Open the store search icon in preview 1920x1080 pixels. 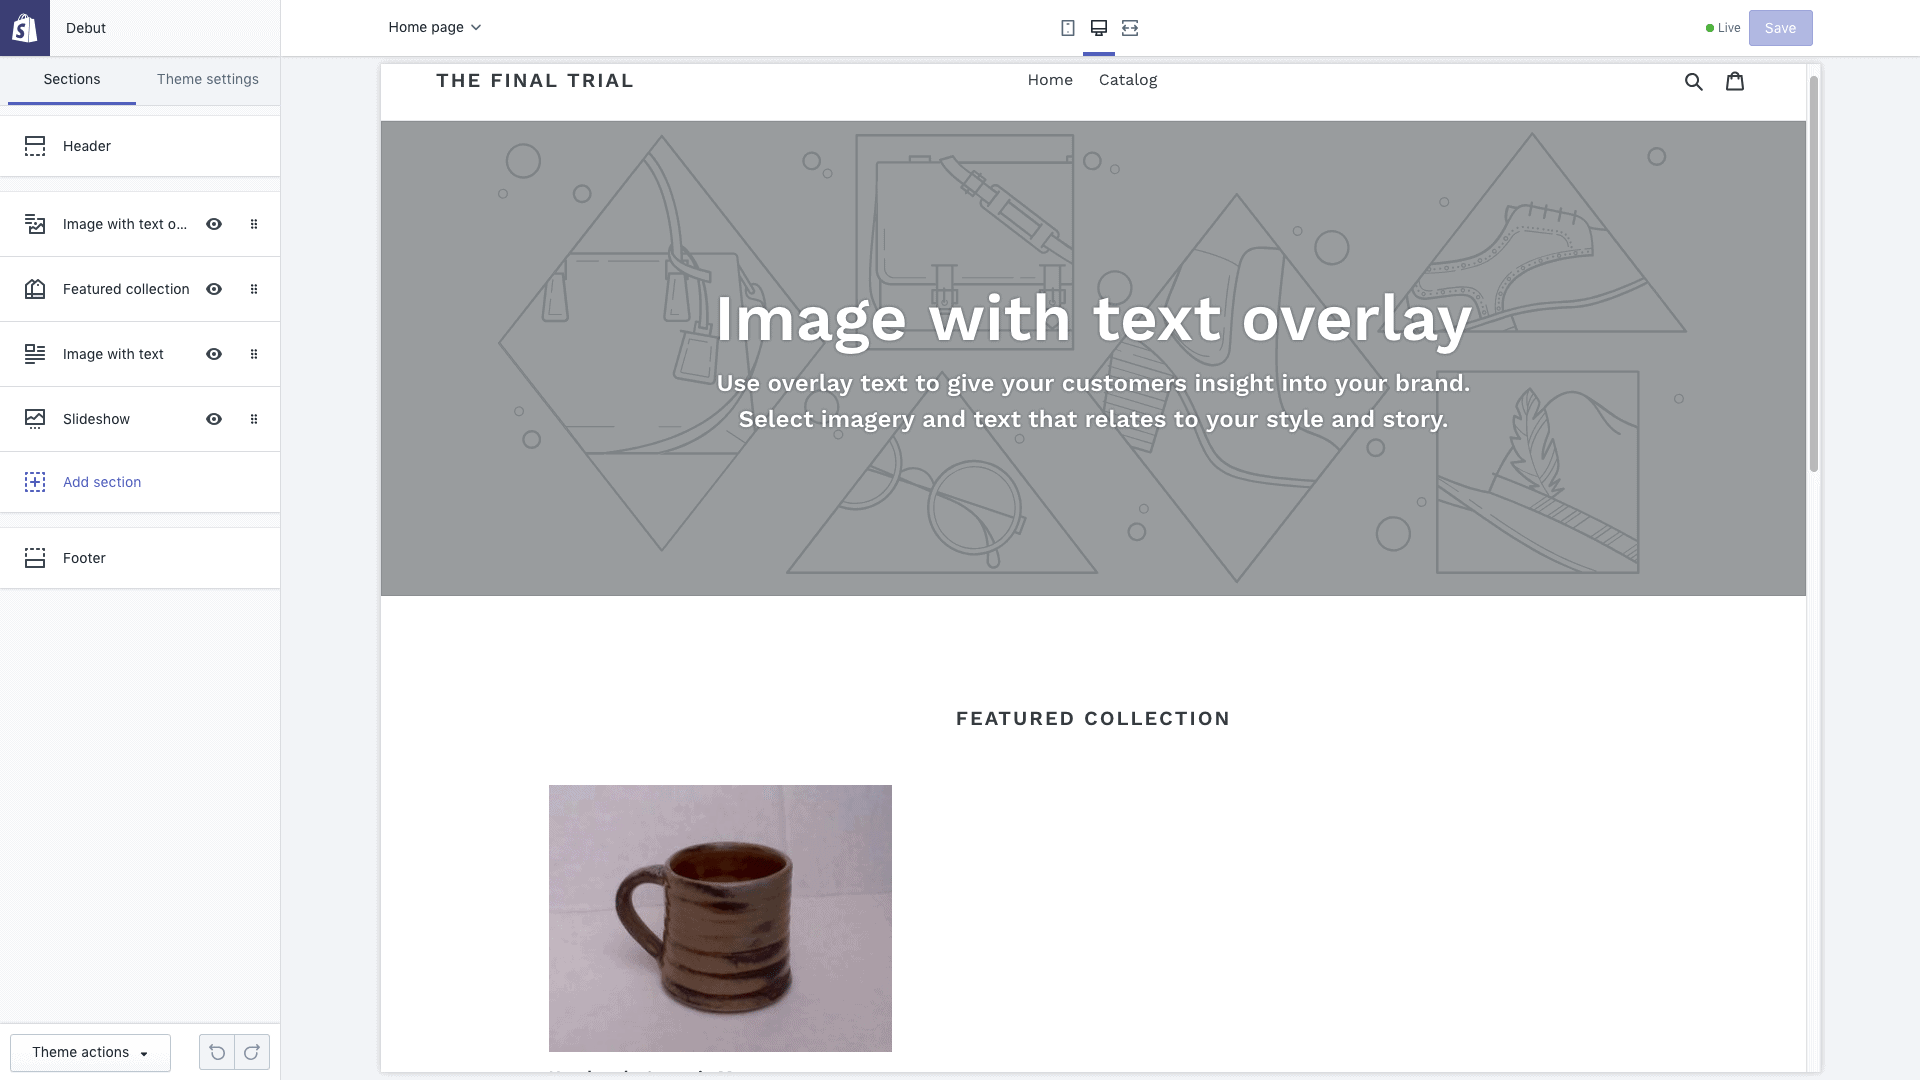1694,82
